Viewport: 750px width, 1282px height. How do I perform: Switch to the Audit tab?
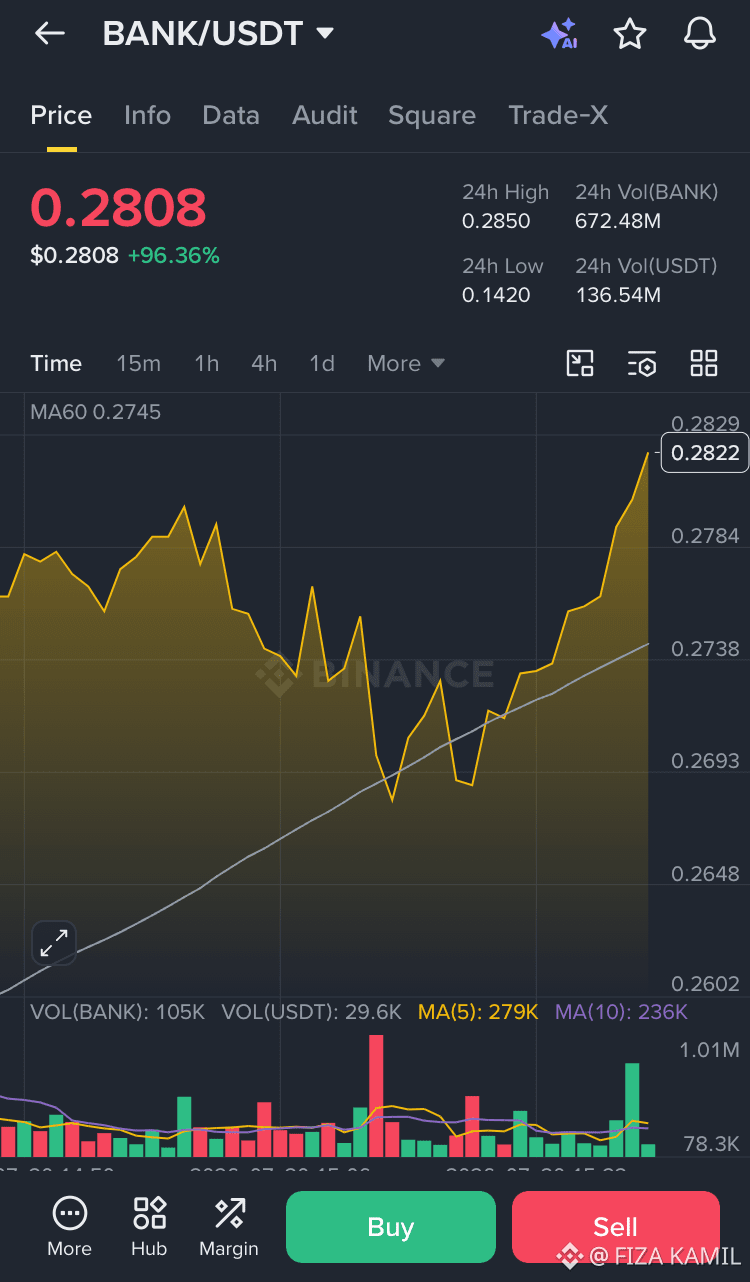325,116
